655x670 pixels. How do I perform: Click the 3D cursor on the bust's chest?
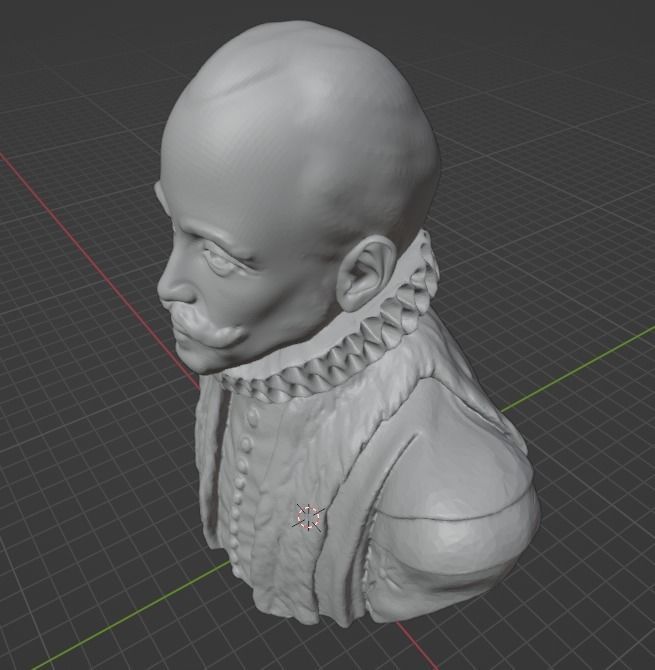[308, 517]
